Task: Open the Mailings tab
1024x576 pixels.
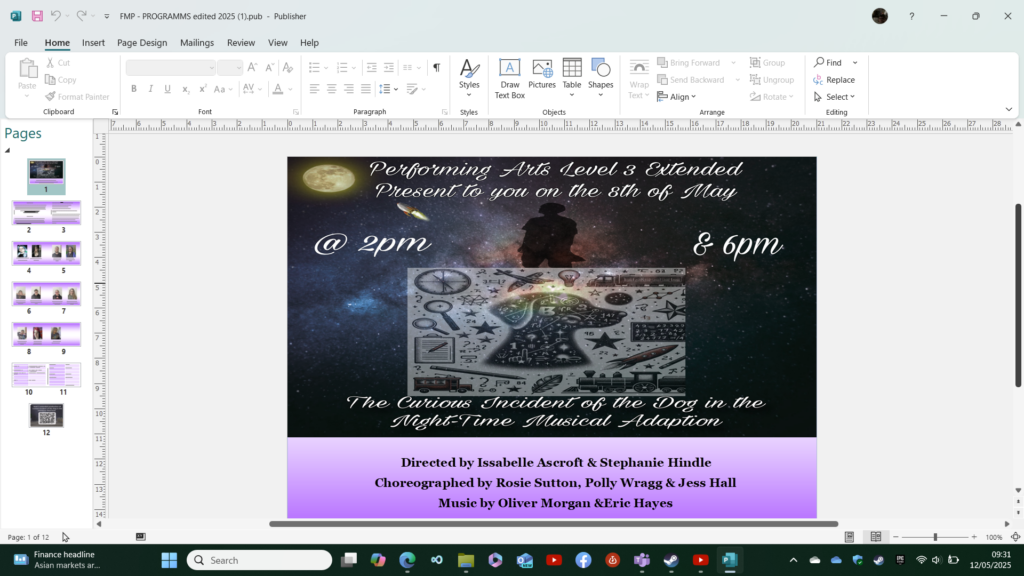Action: pyautogui.click(x=197, y=42)
